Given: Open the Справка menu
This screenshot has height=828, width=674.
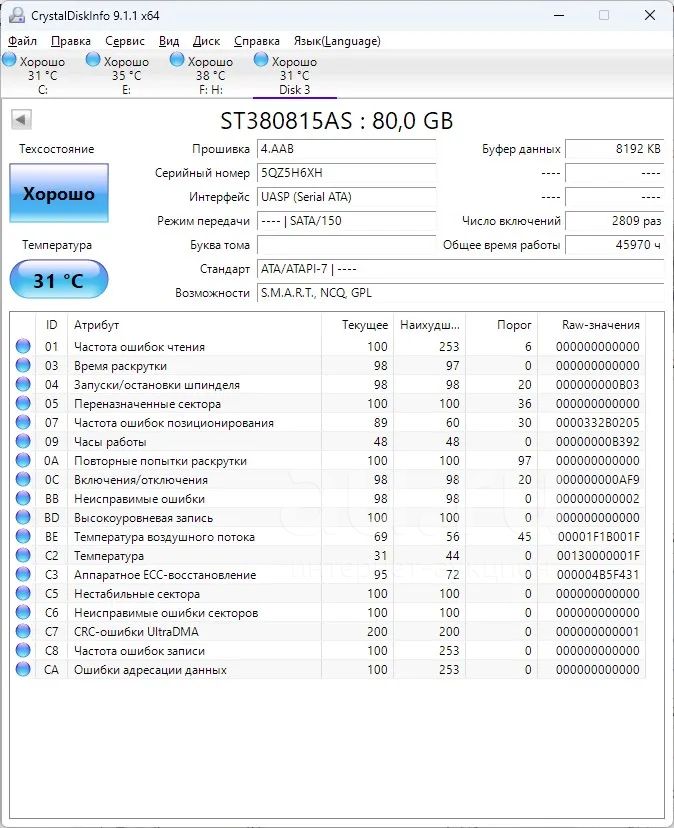Looking at the screenshot, I should coord(257,41).
